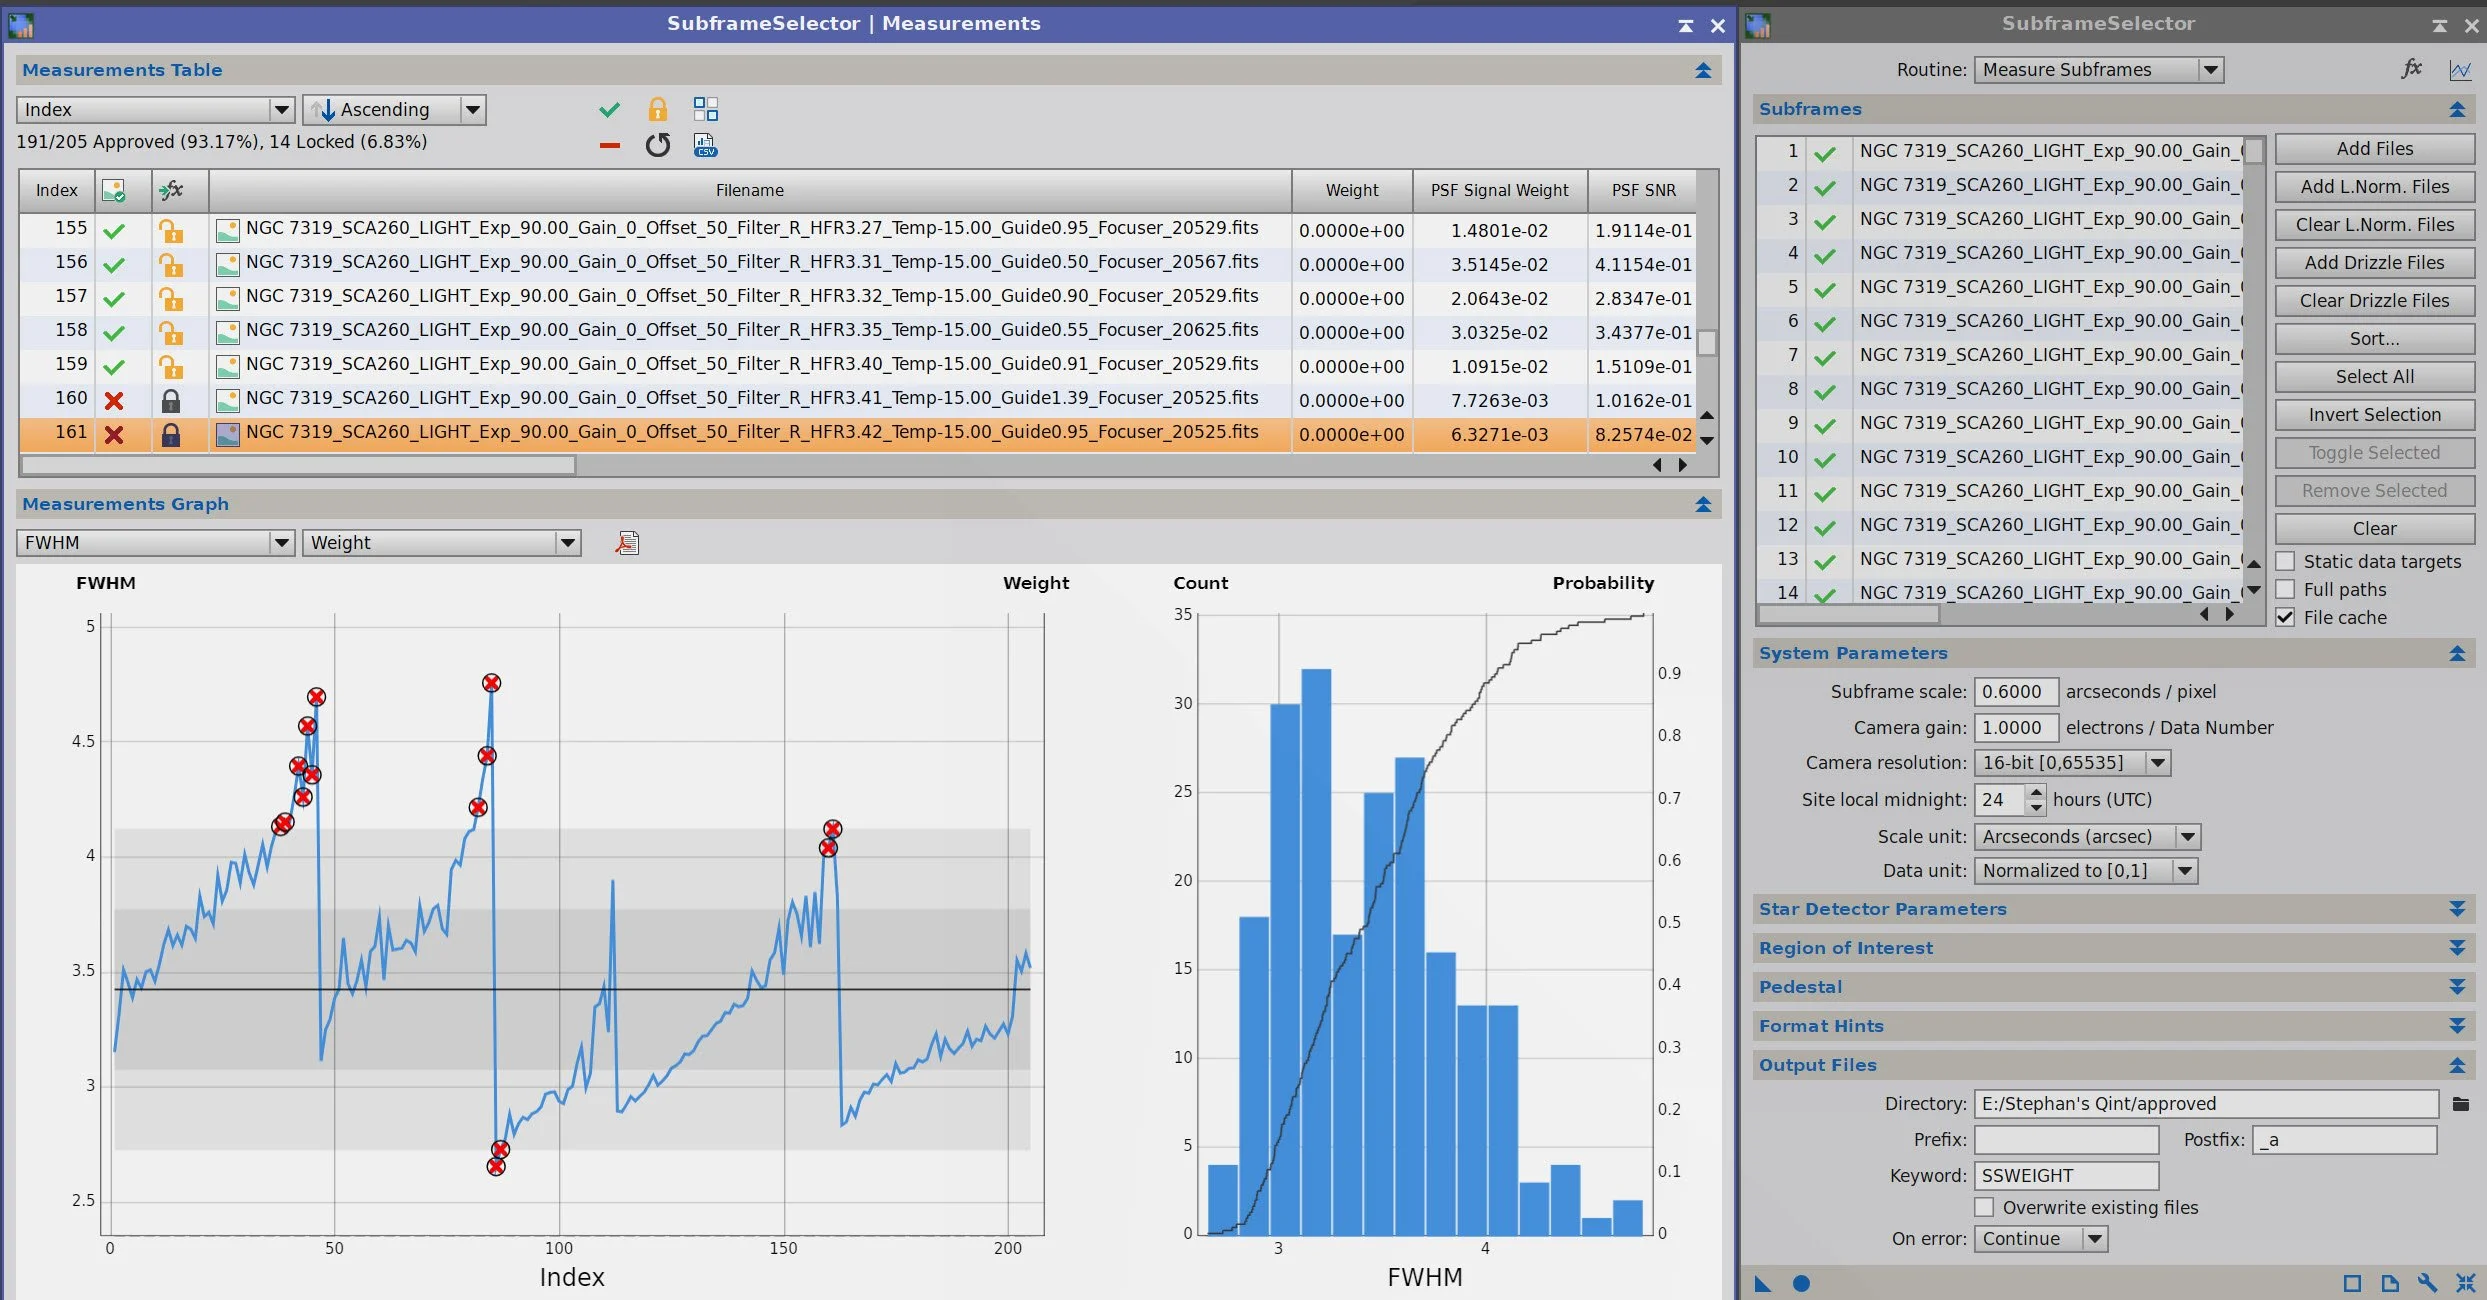The image size is (2487, 1300).
Task: Click the red minus reject icon
Action: 609,146
